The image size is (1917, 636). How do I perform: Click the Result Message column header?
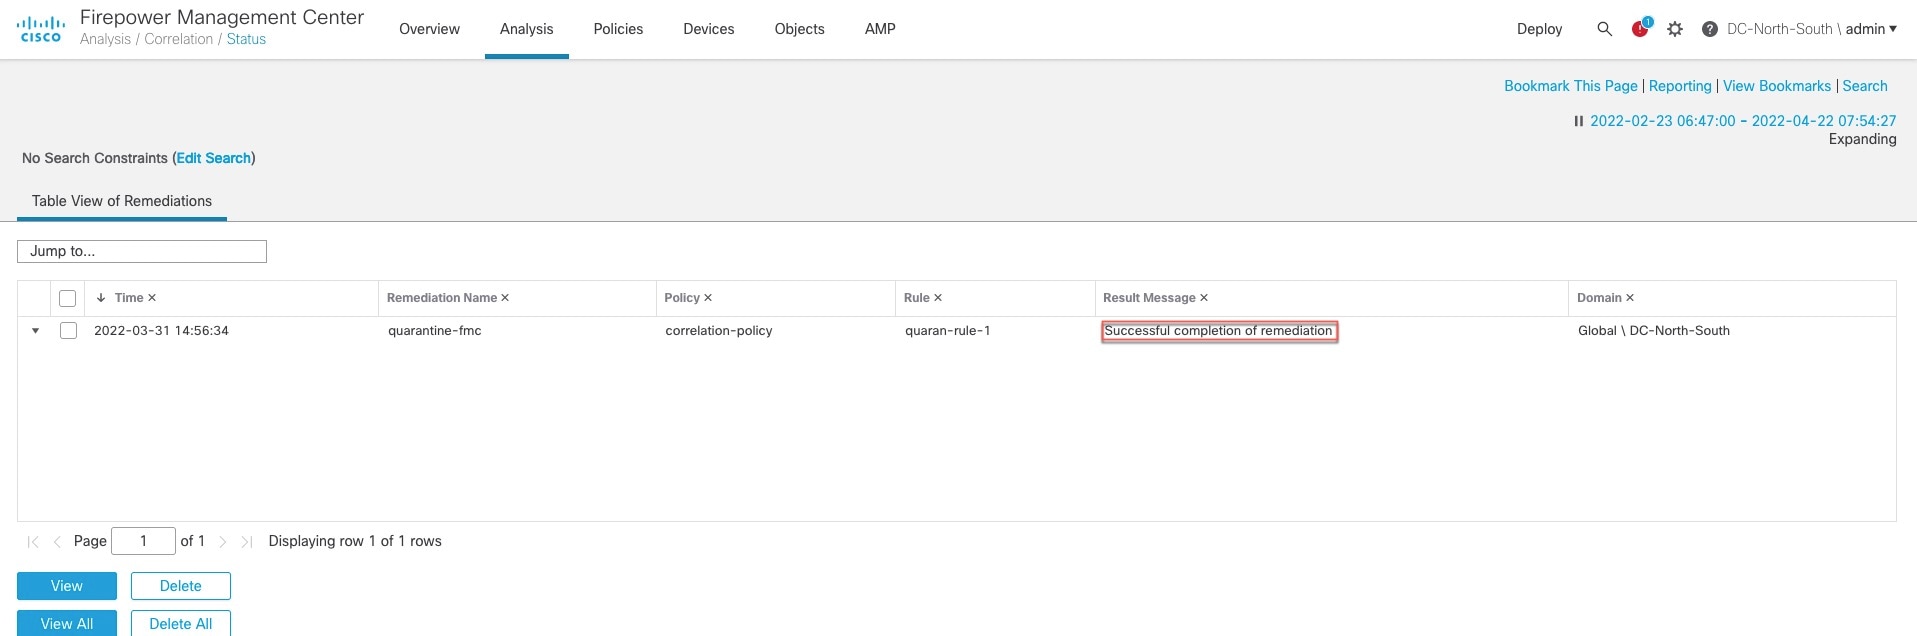[x=1149, y=298]
